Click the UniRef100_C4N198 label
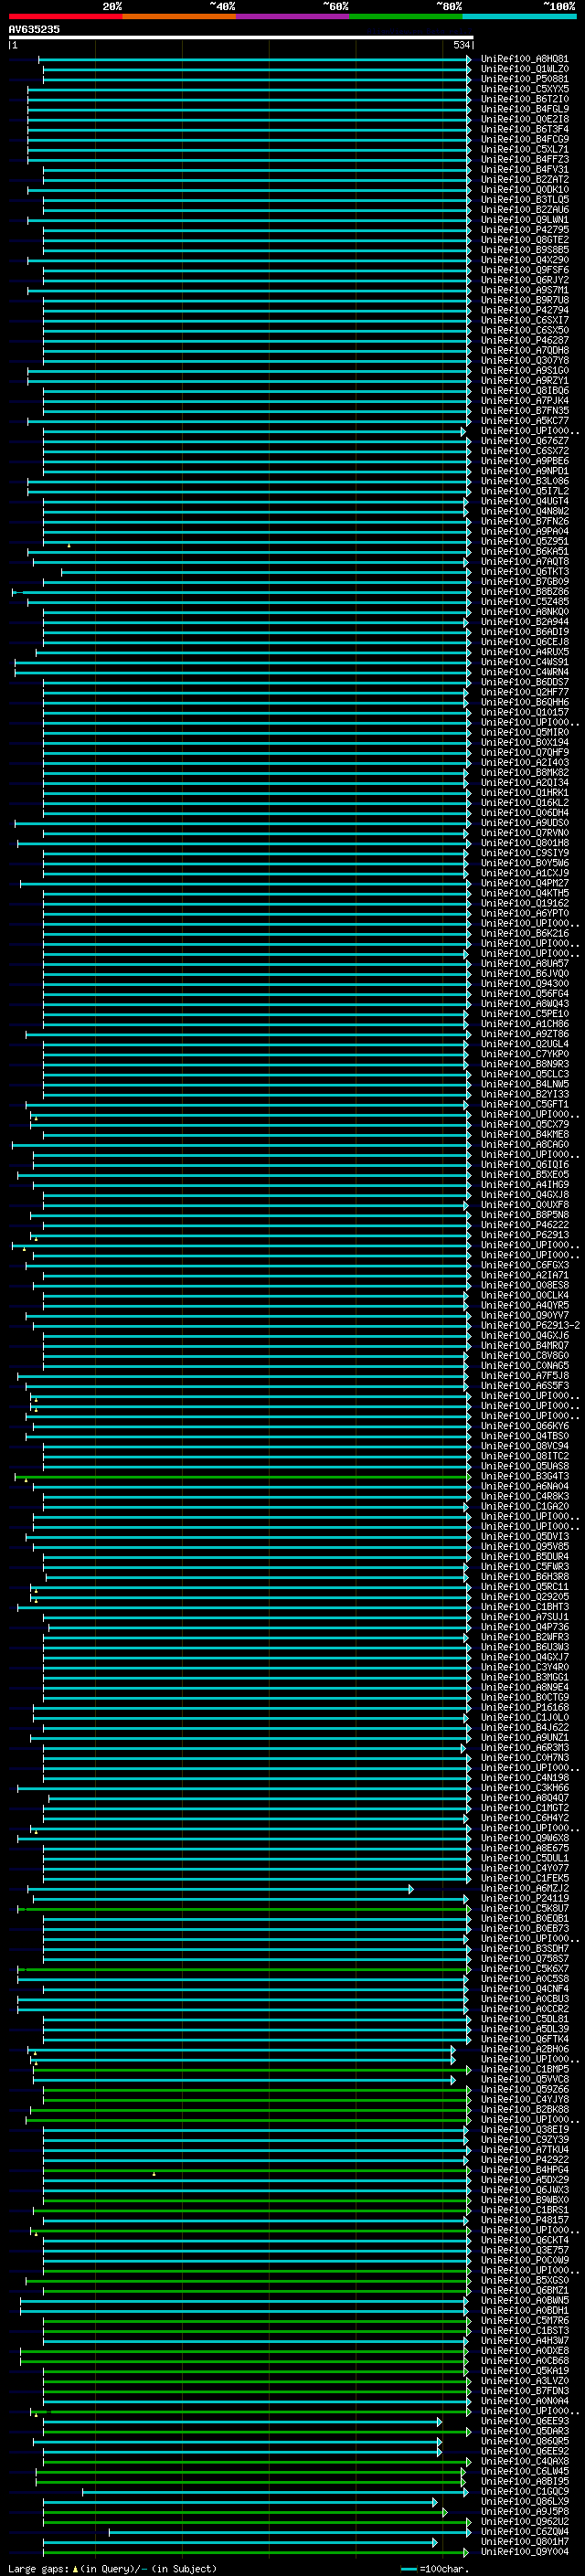 coord(524,1778)
